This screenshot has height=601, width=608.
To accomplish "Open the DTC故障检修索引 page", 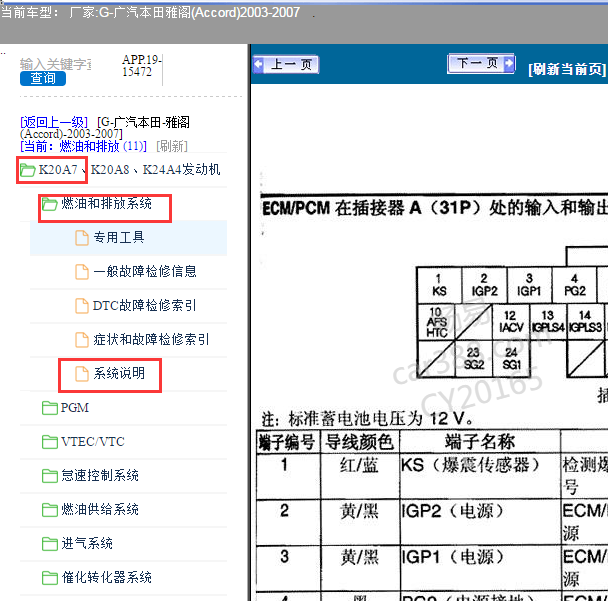I will tap(144, 306).
